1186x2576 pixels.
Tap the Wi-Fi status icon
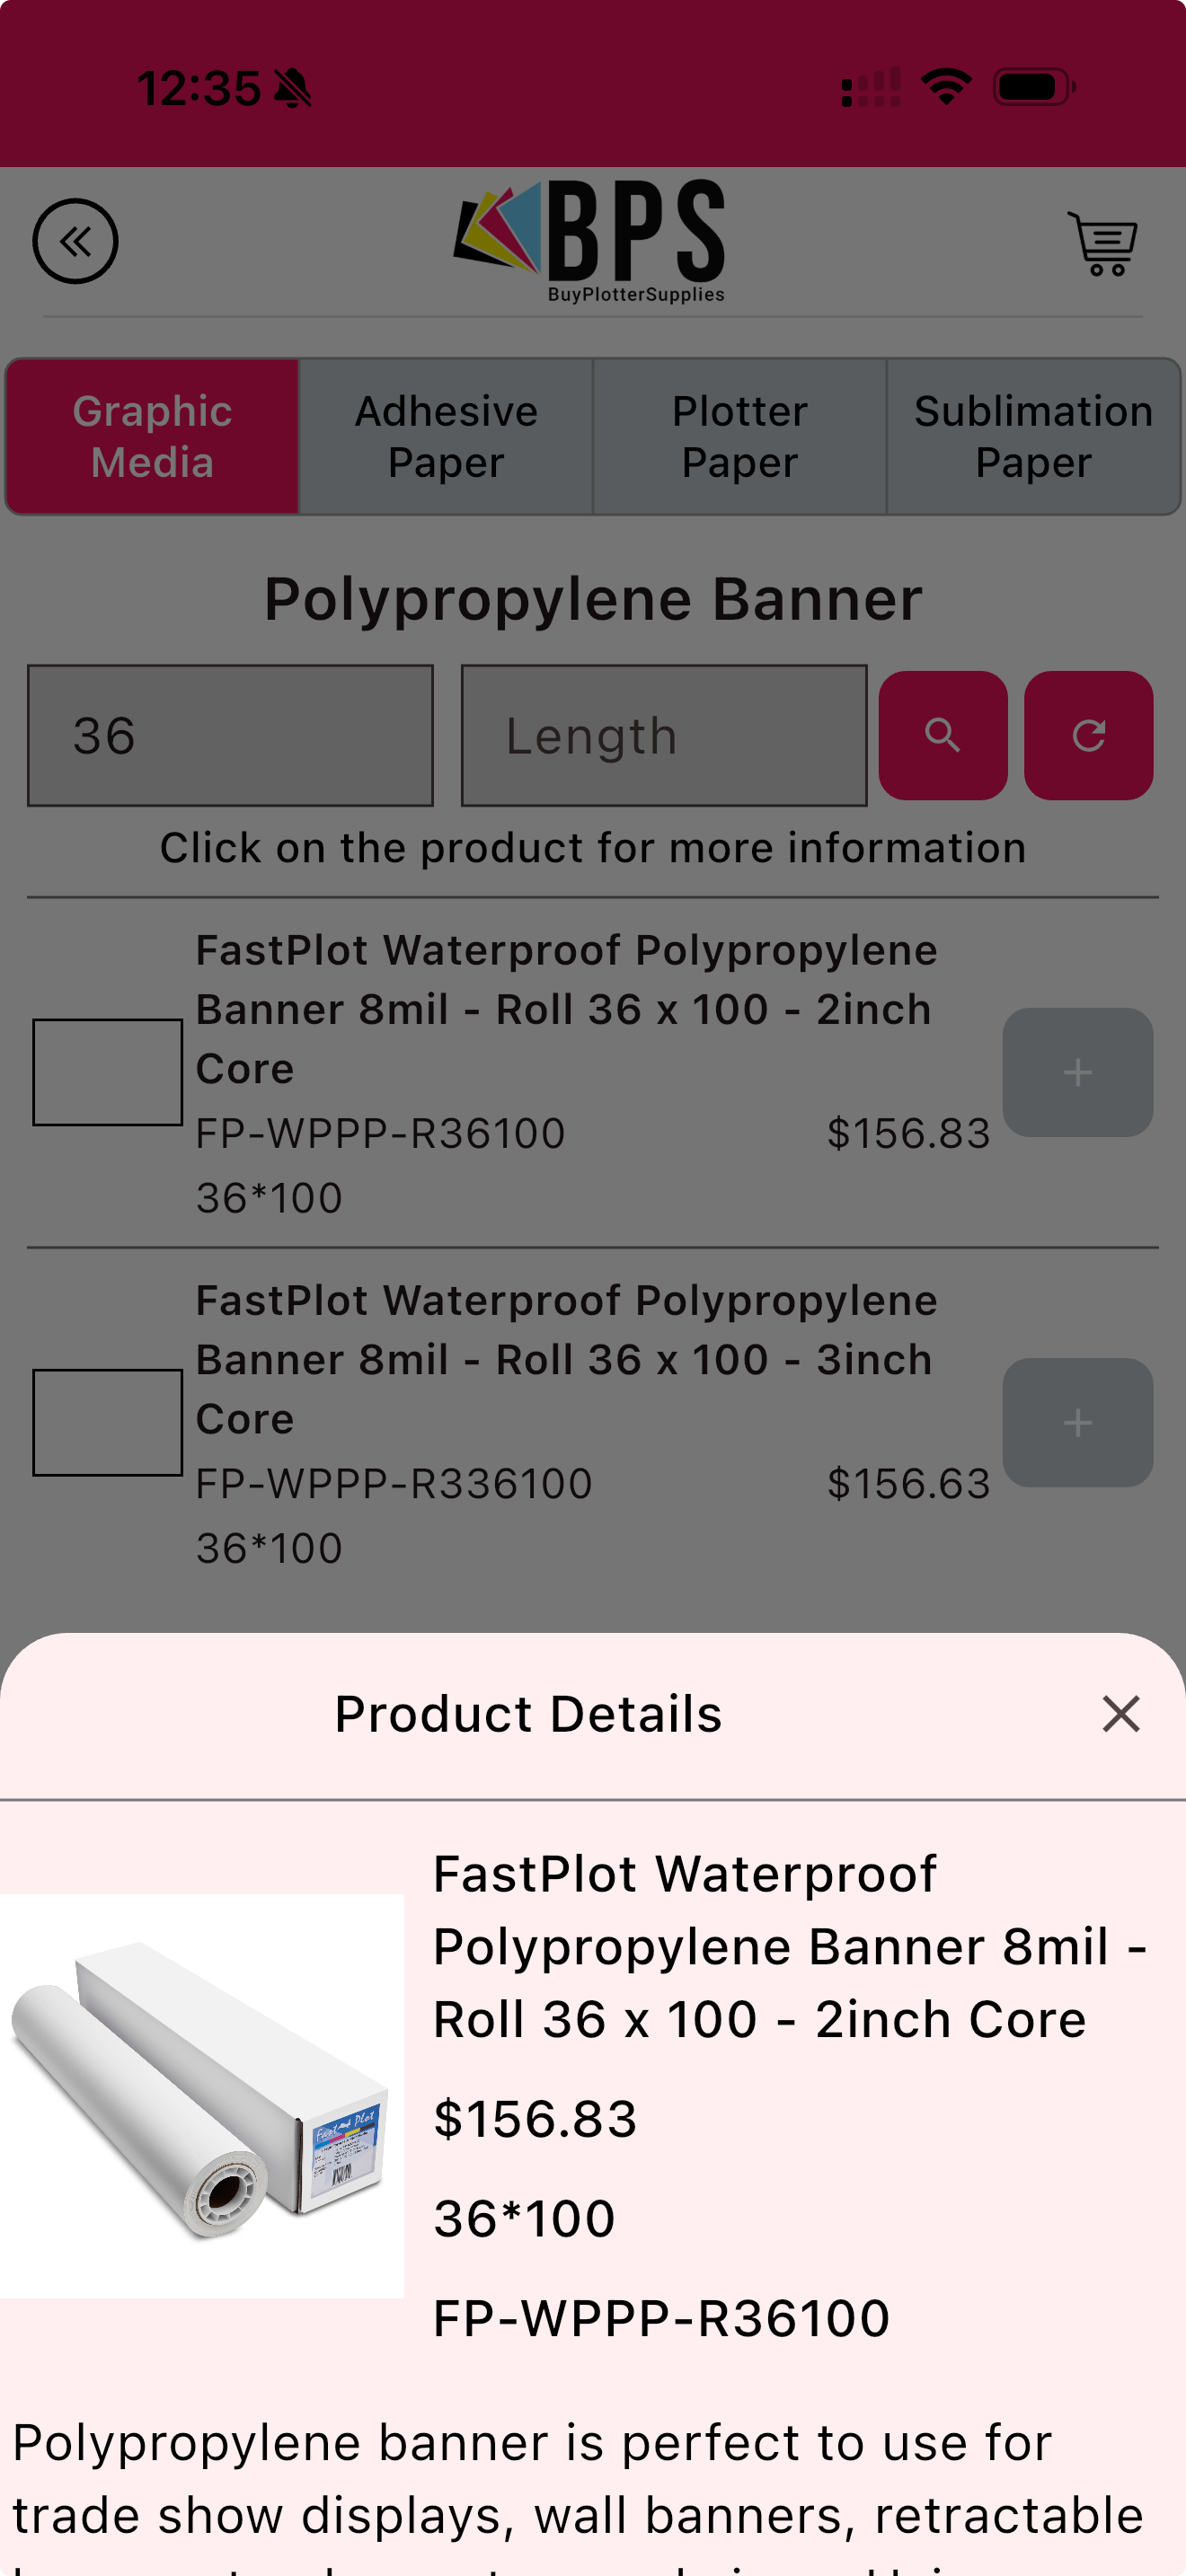tap(946, 87)
